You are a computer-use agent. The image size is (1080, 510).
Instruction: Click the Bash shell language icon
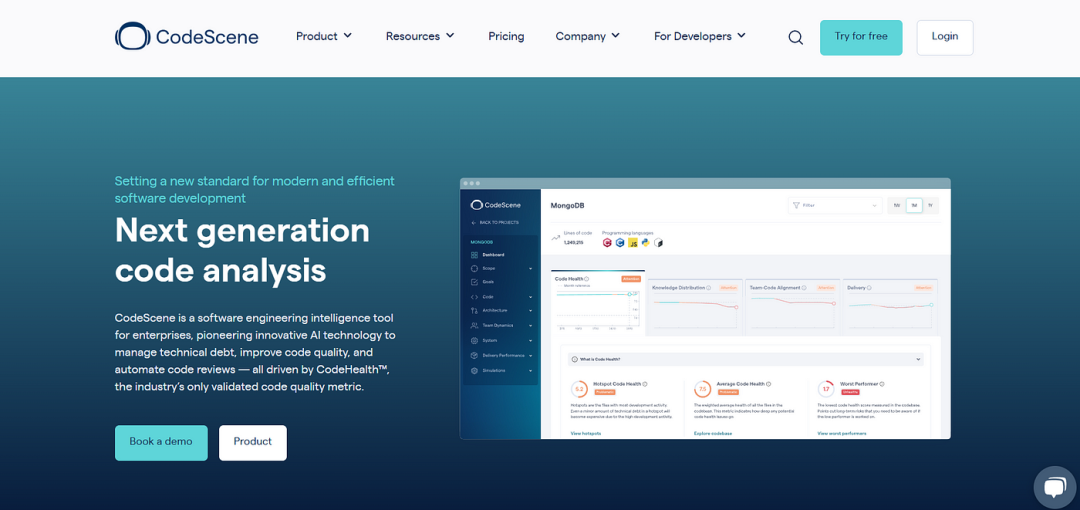coord(658,243)
